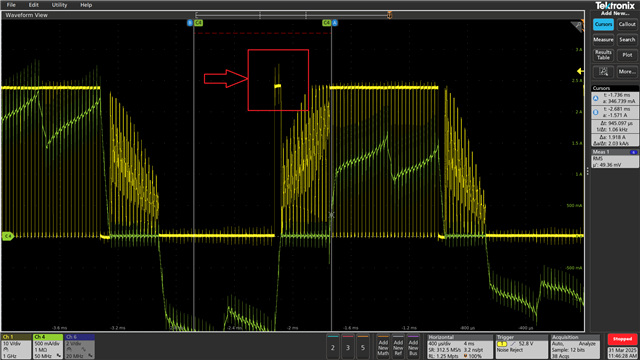Click the Add New Bus button
Image resolution: width=640 pixels, height=360 pixels.
click(413, 347)
